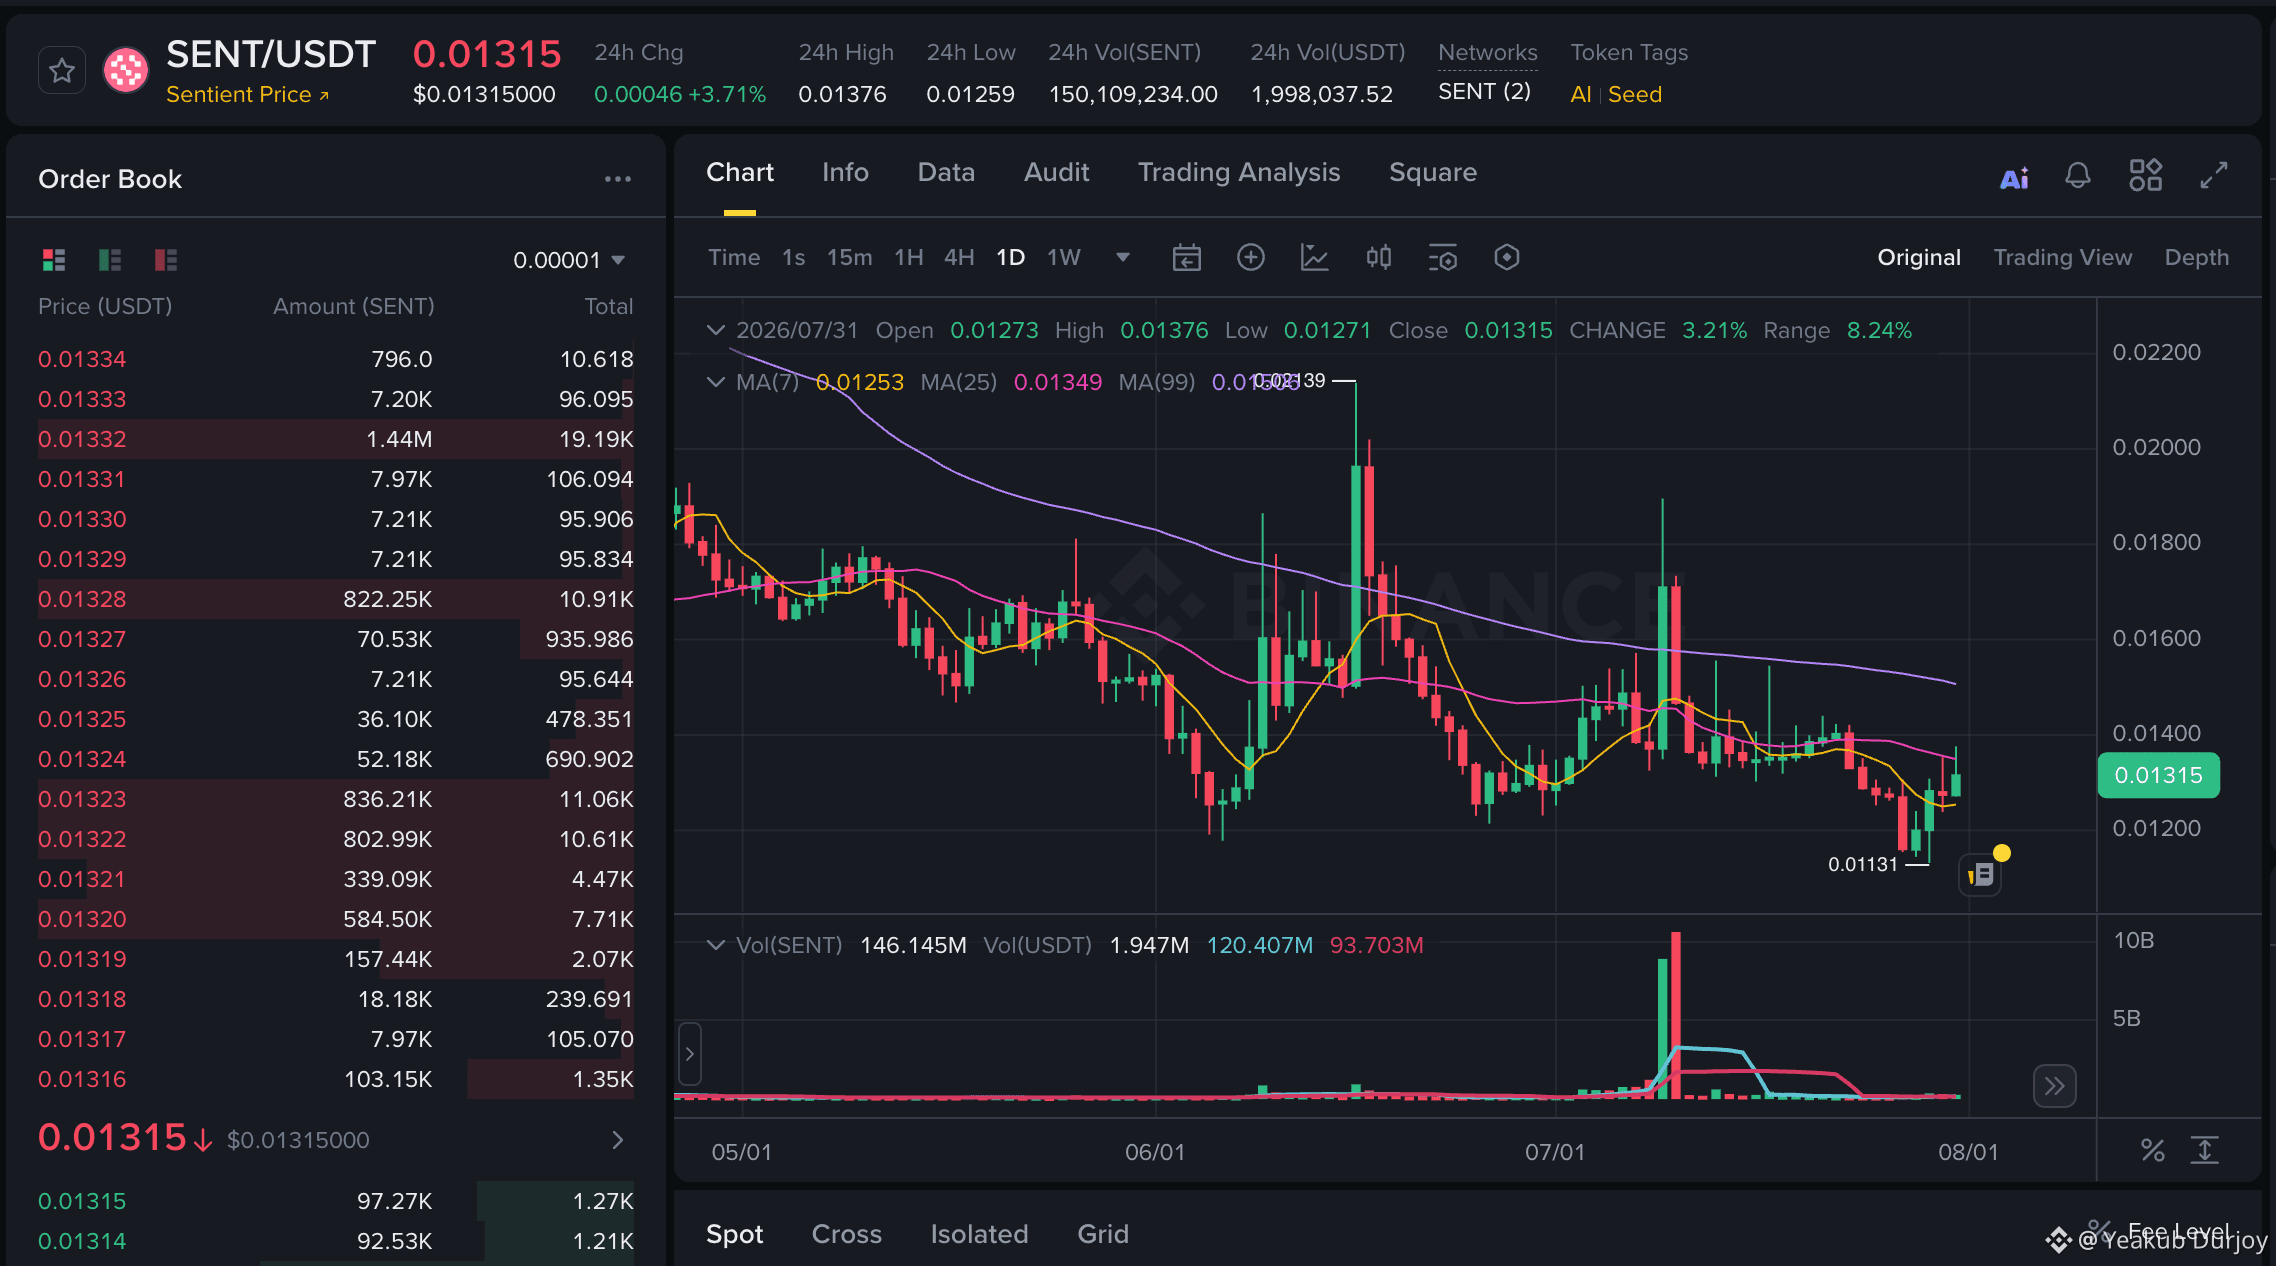Open more time intervals dropdown arrow
Viewport: 2276px width, 1266px height.
(1123, 258)
